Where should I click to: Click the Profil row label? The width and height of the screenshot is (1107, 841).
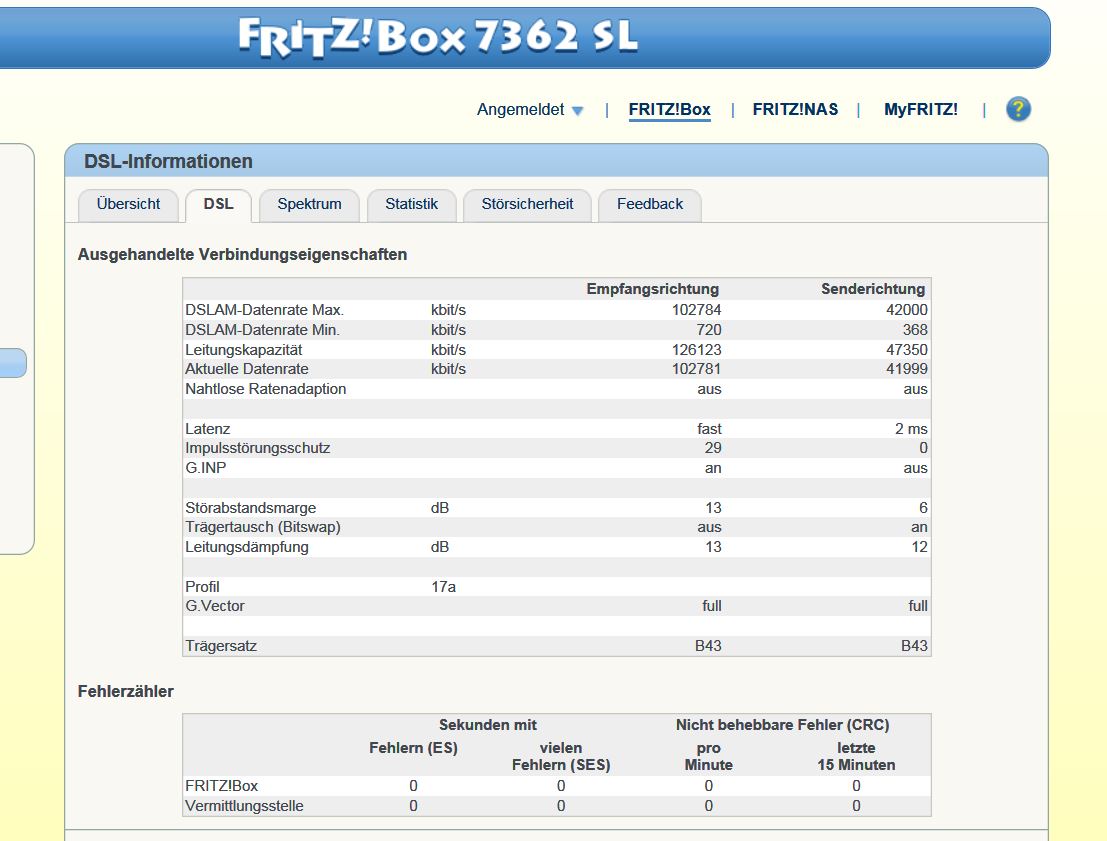202,587
